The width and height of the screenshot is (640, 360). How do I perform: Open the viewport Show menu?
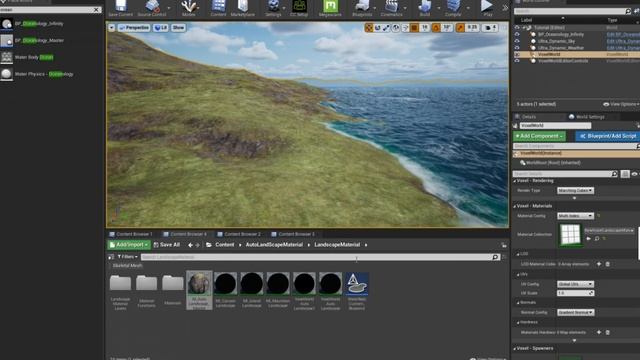point(178,28)
